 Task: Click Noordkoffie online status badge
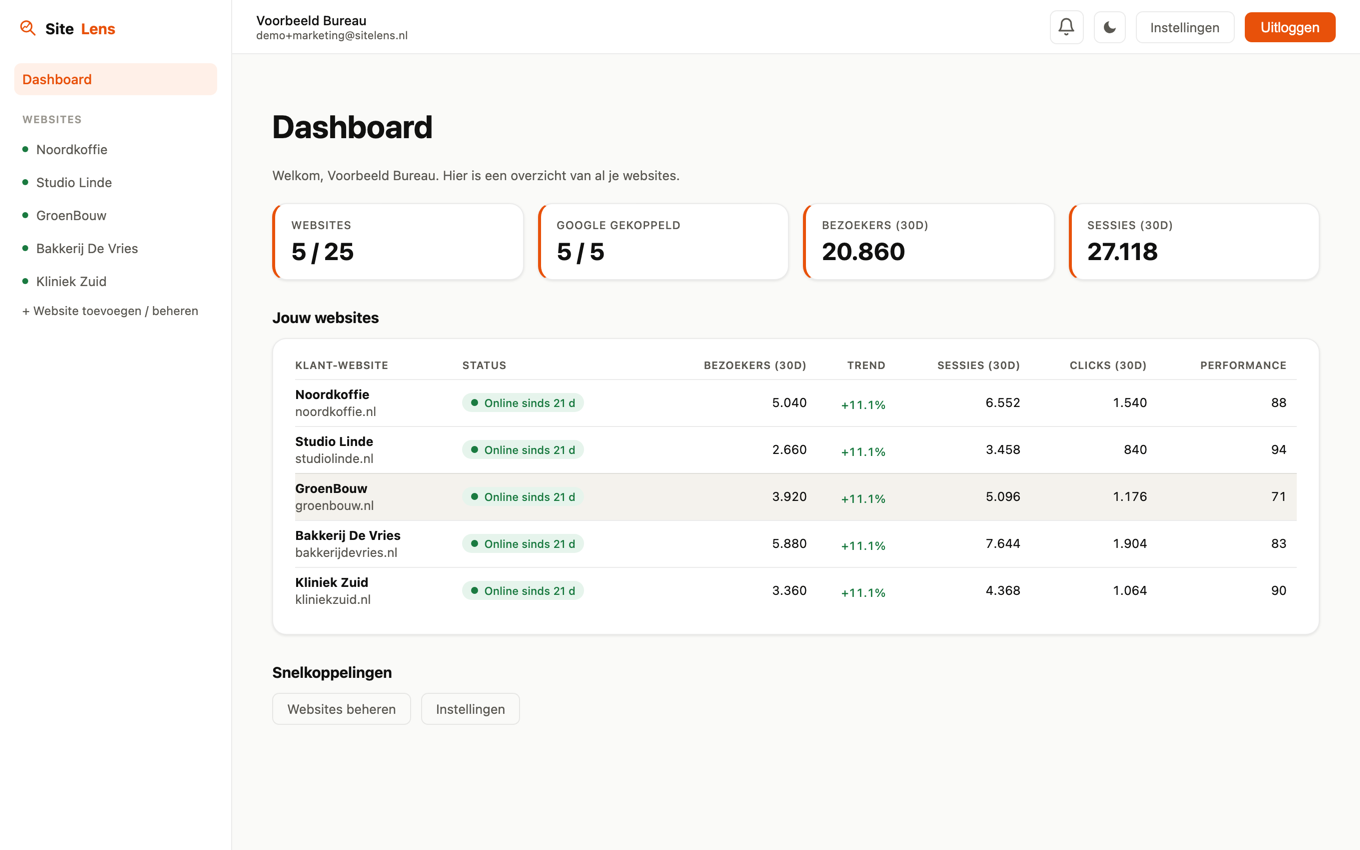pyautogui.click(x=523, y=403)
